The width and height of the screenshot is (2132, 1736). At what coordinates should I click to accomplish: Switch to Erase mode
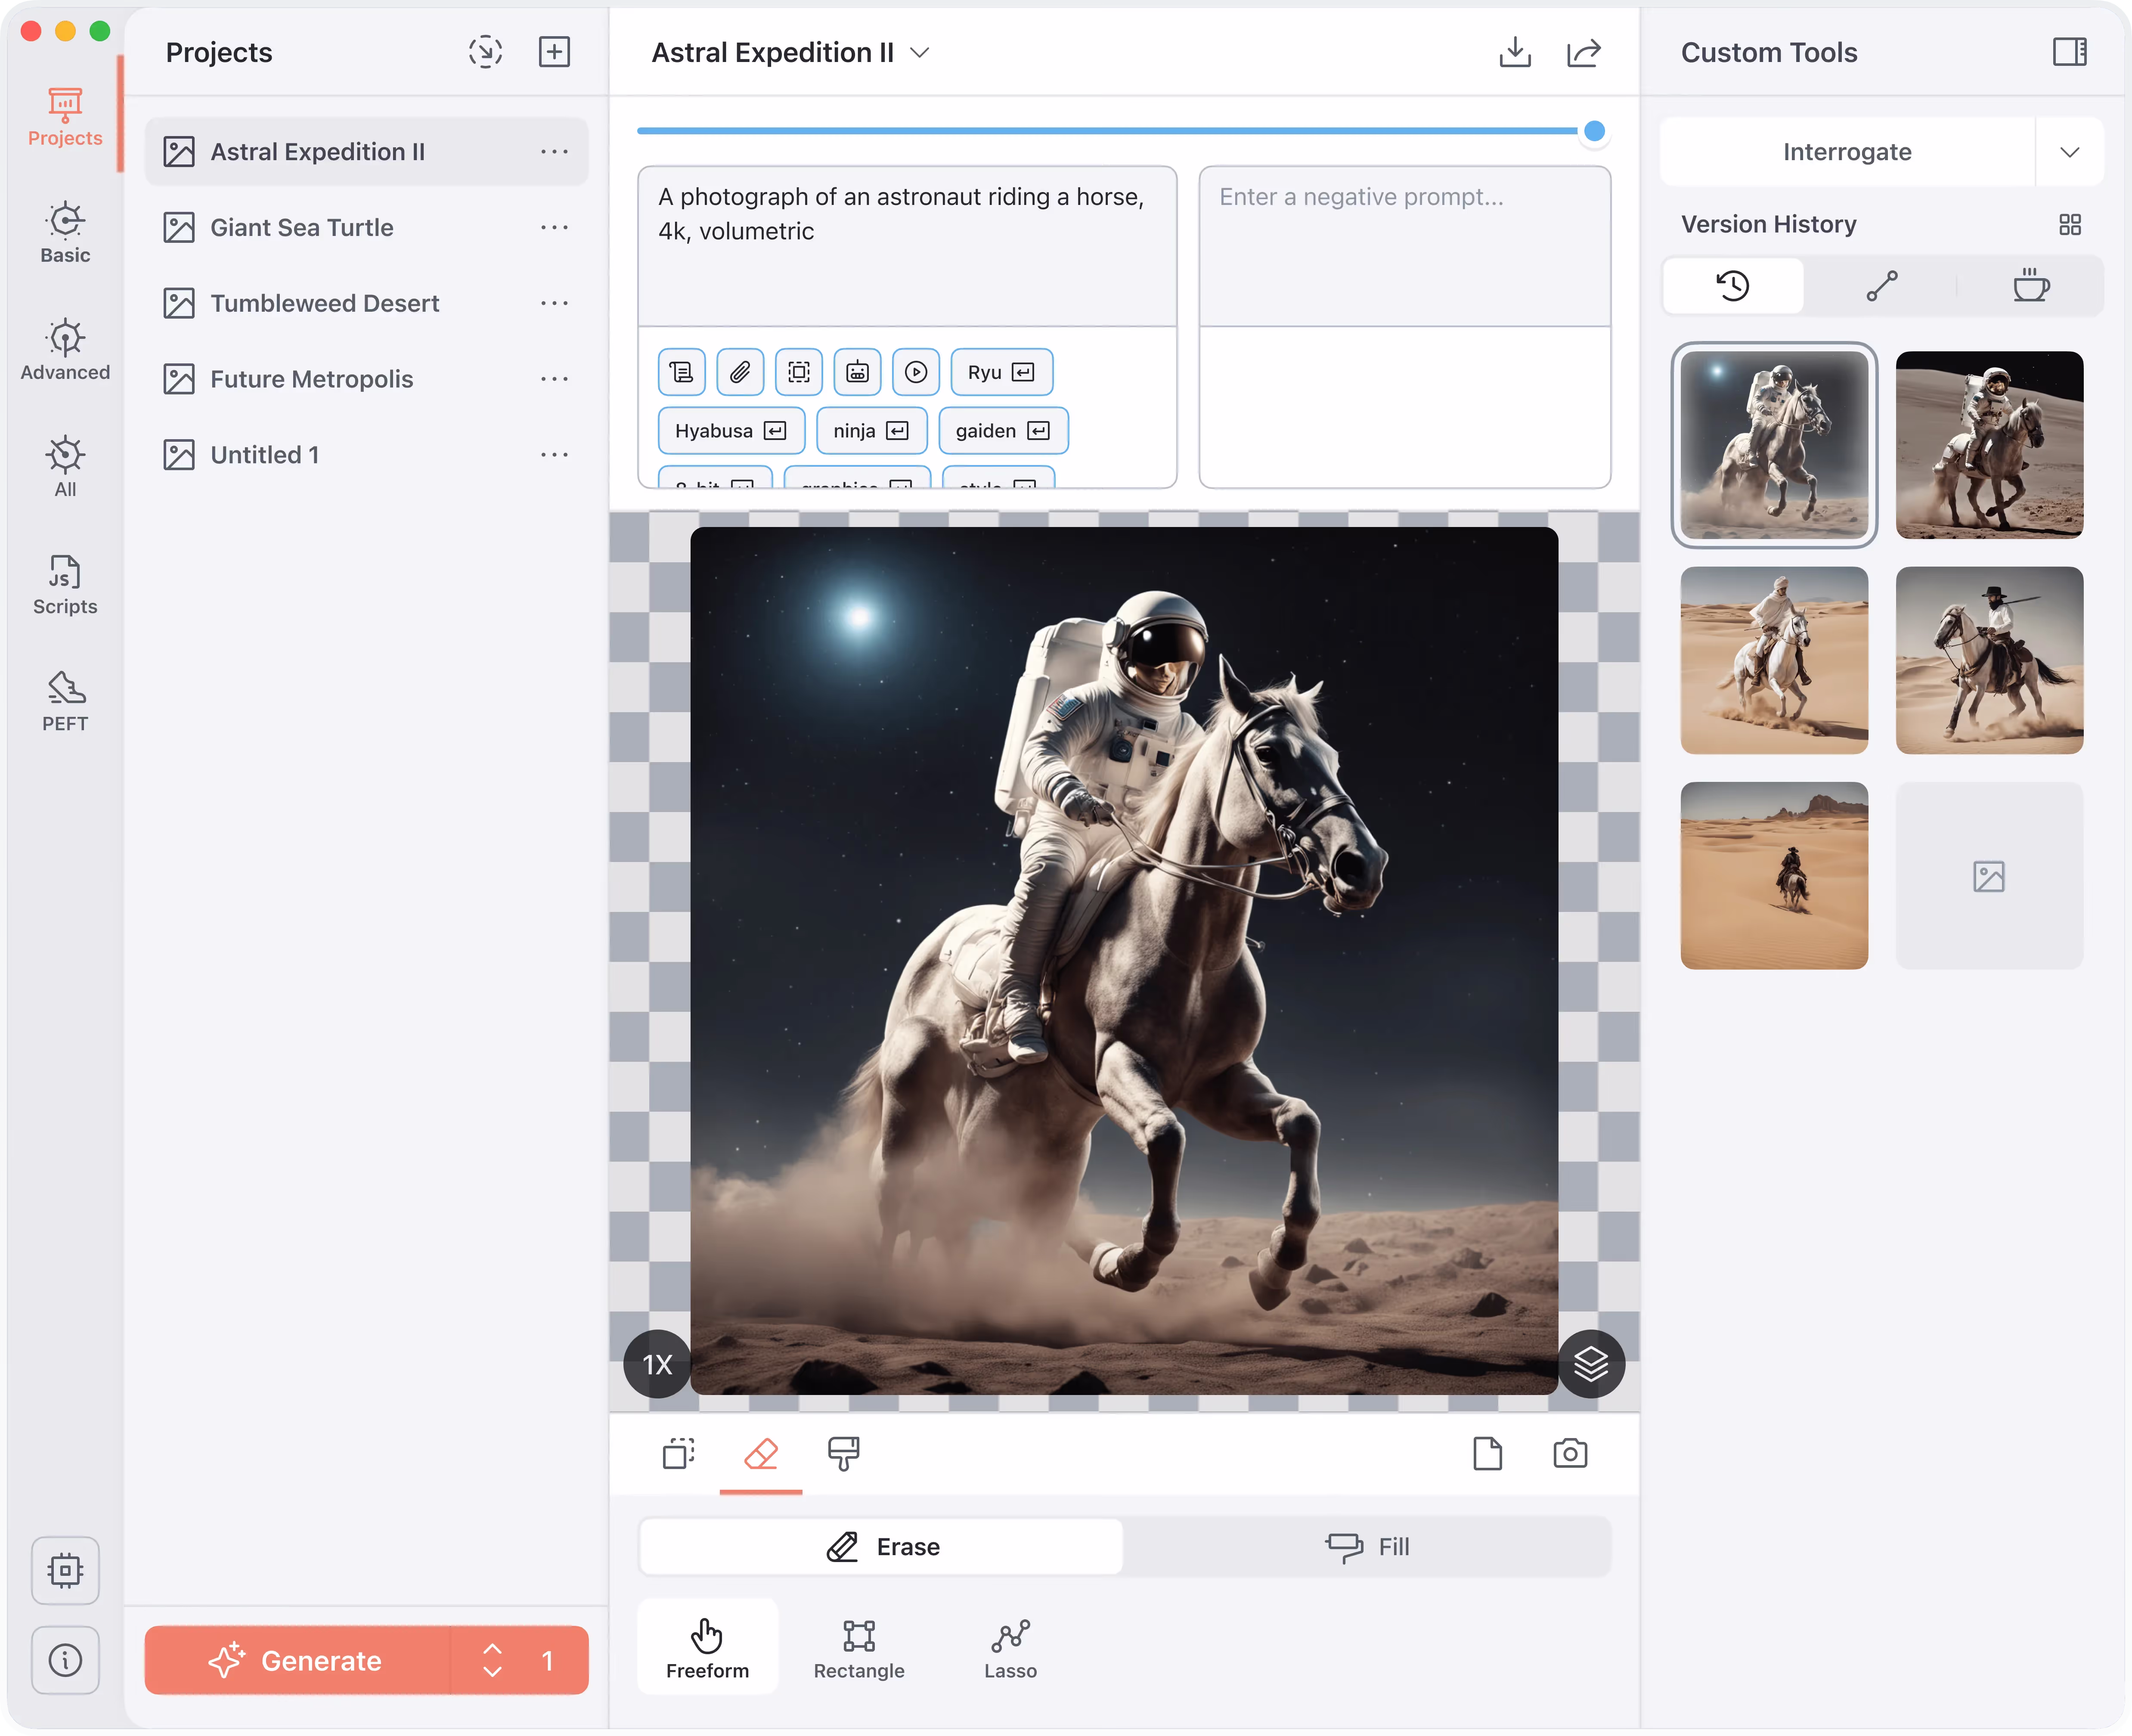pyautogui.click(x=882, y=1547)
